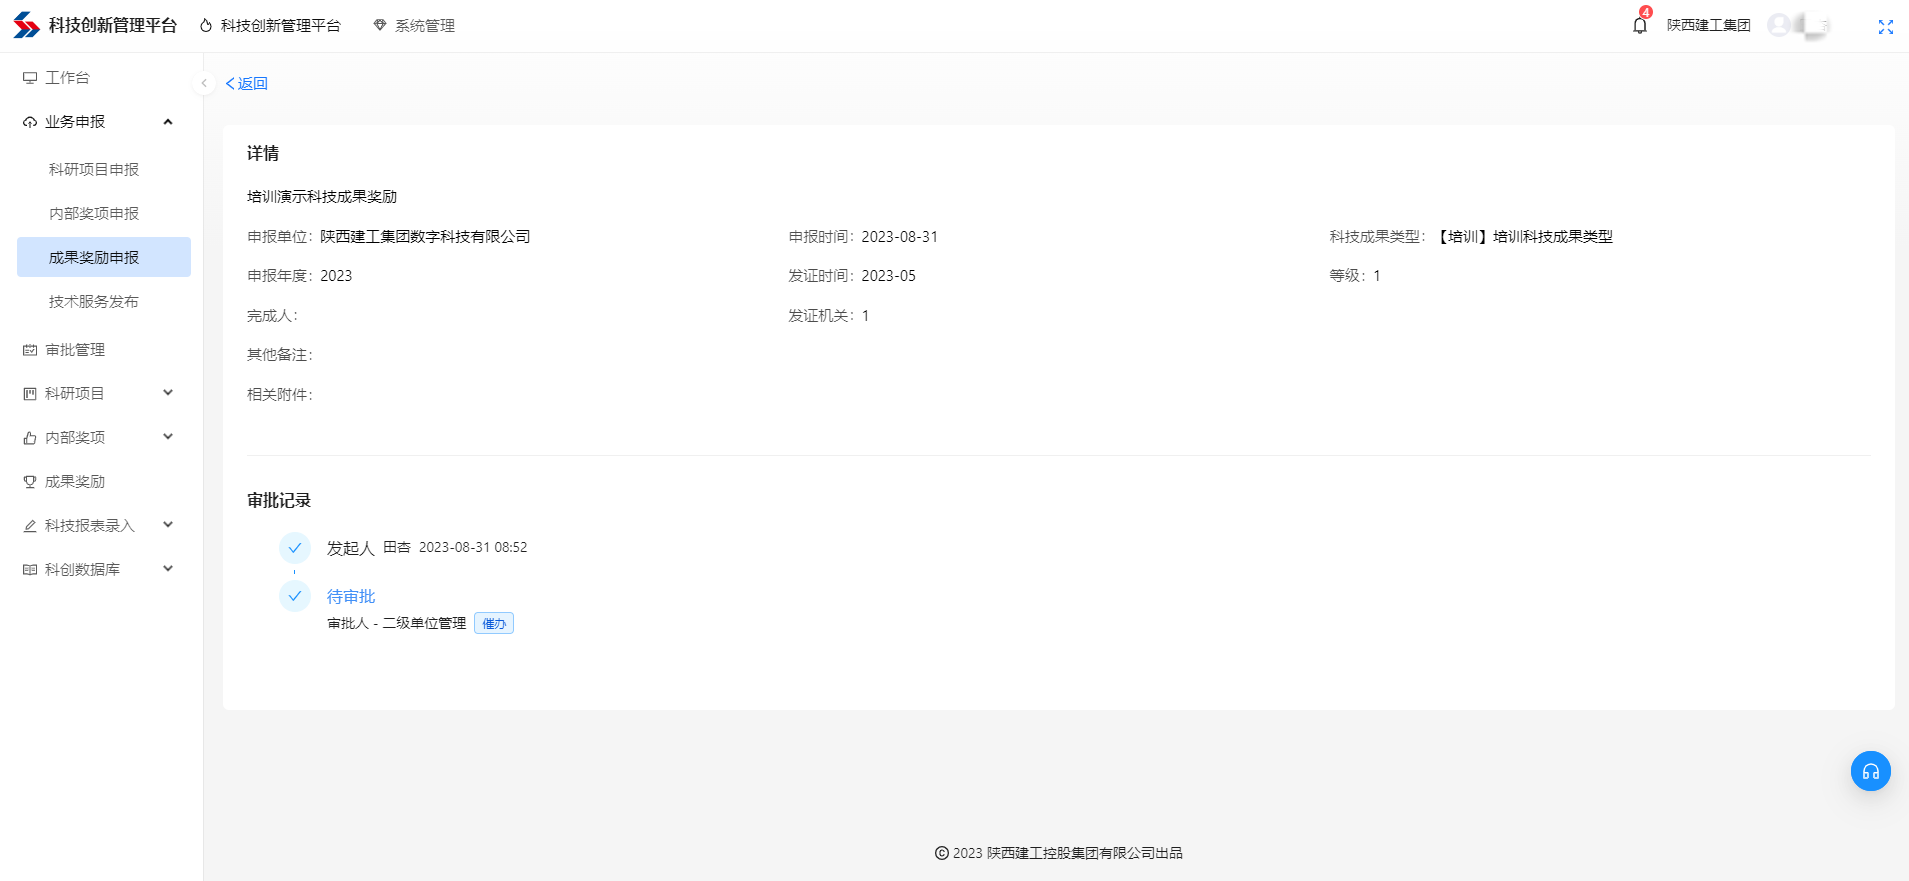The width and height of the screenshot is (1909, 881).
Task: Open 系统管理 in top navigation
Action: point(414,26)
